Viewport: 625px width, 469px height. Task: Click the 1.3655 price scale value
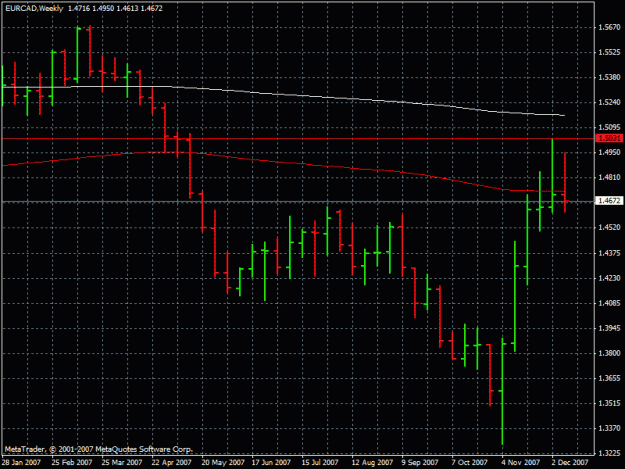coord(609,378)
